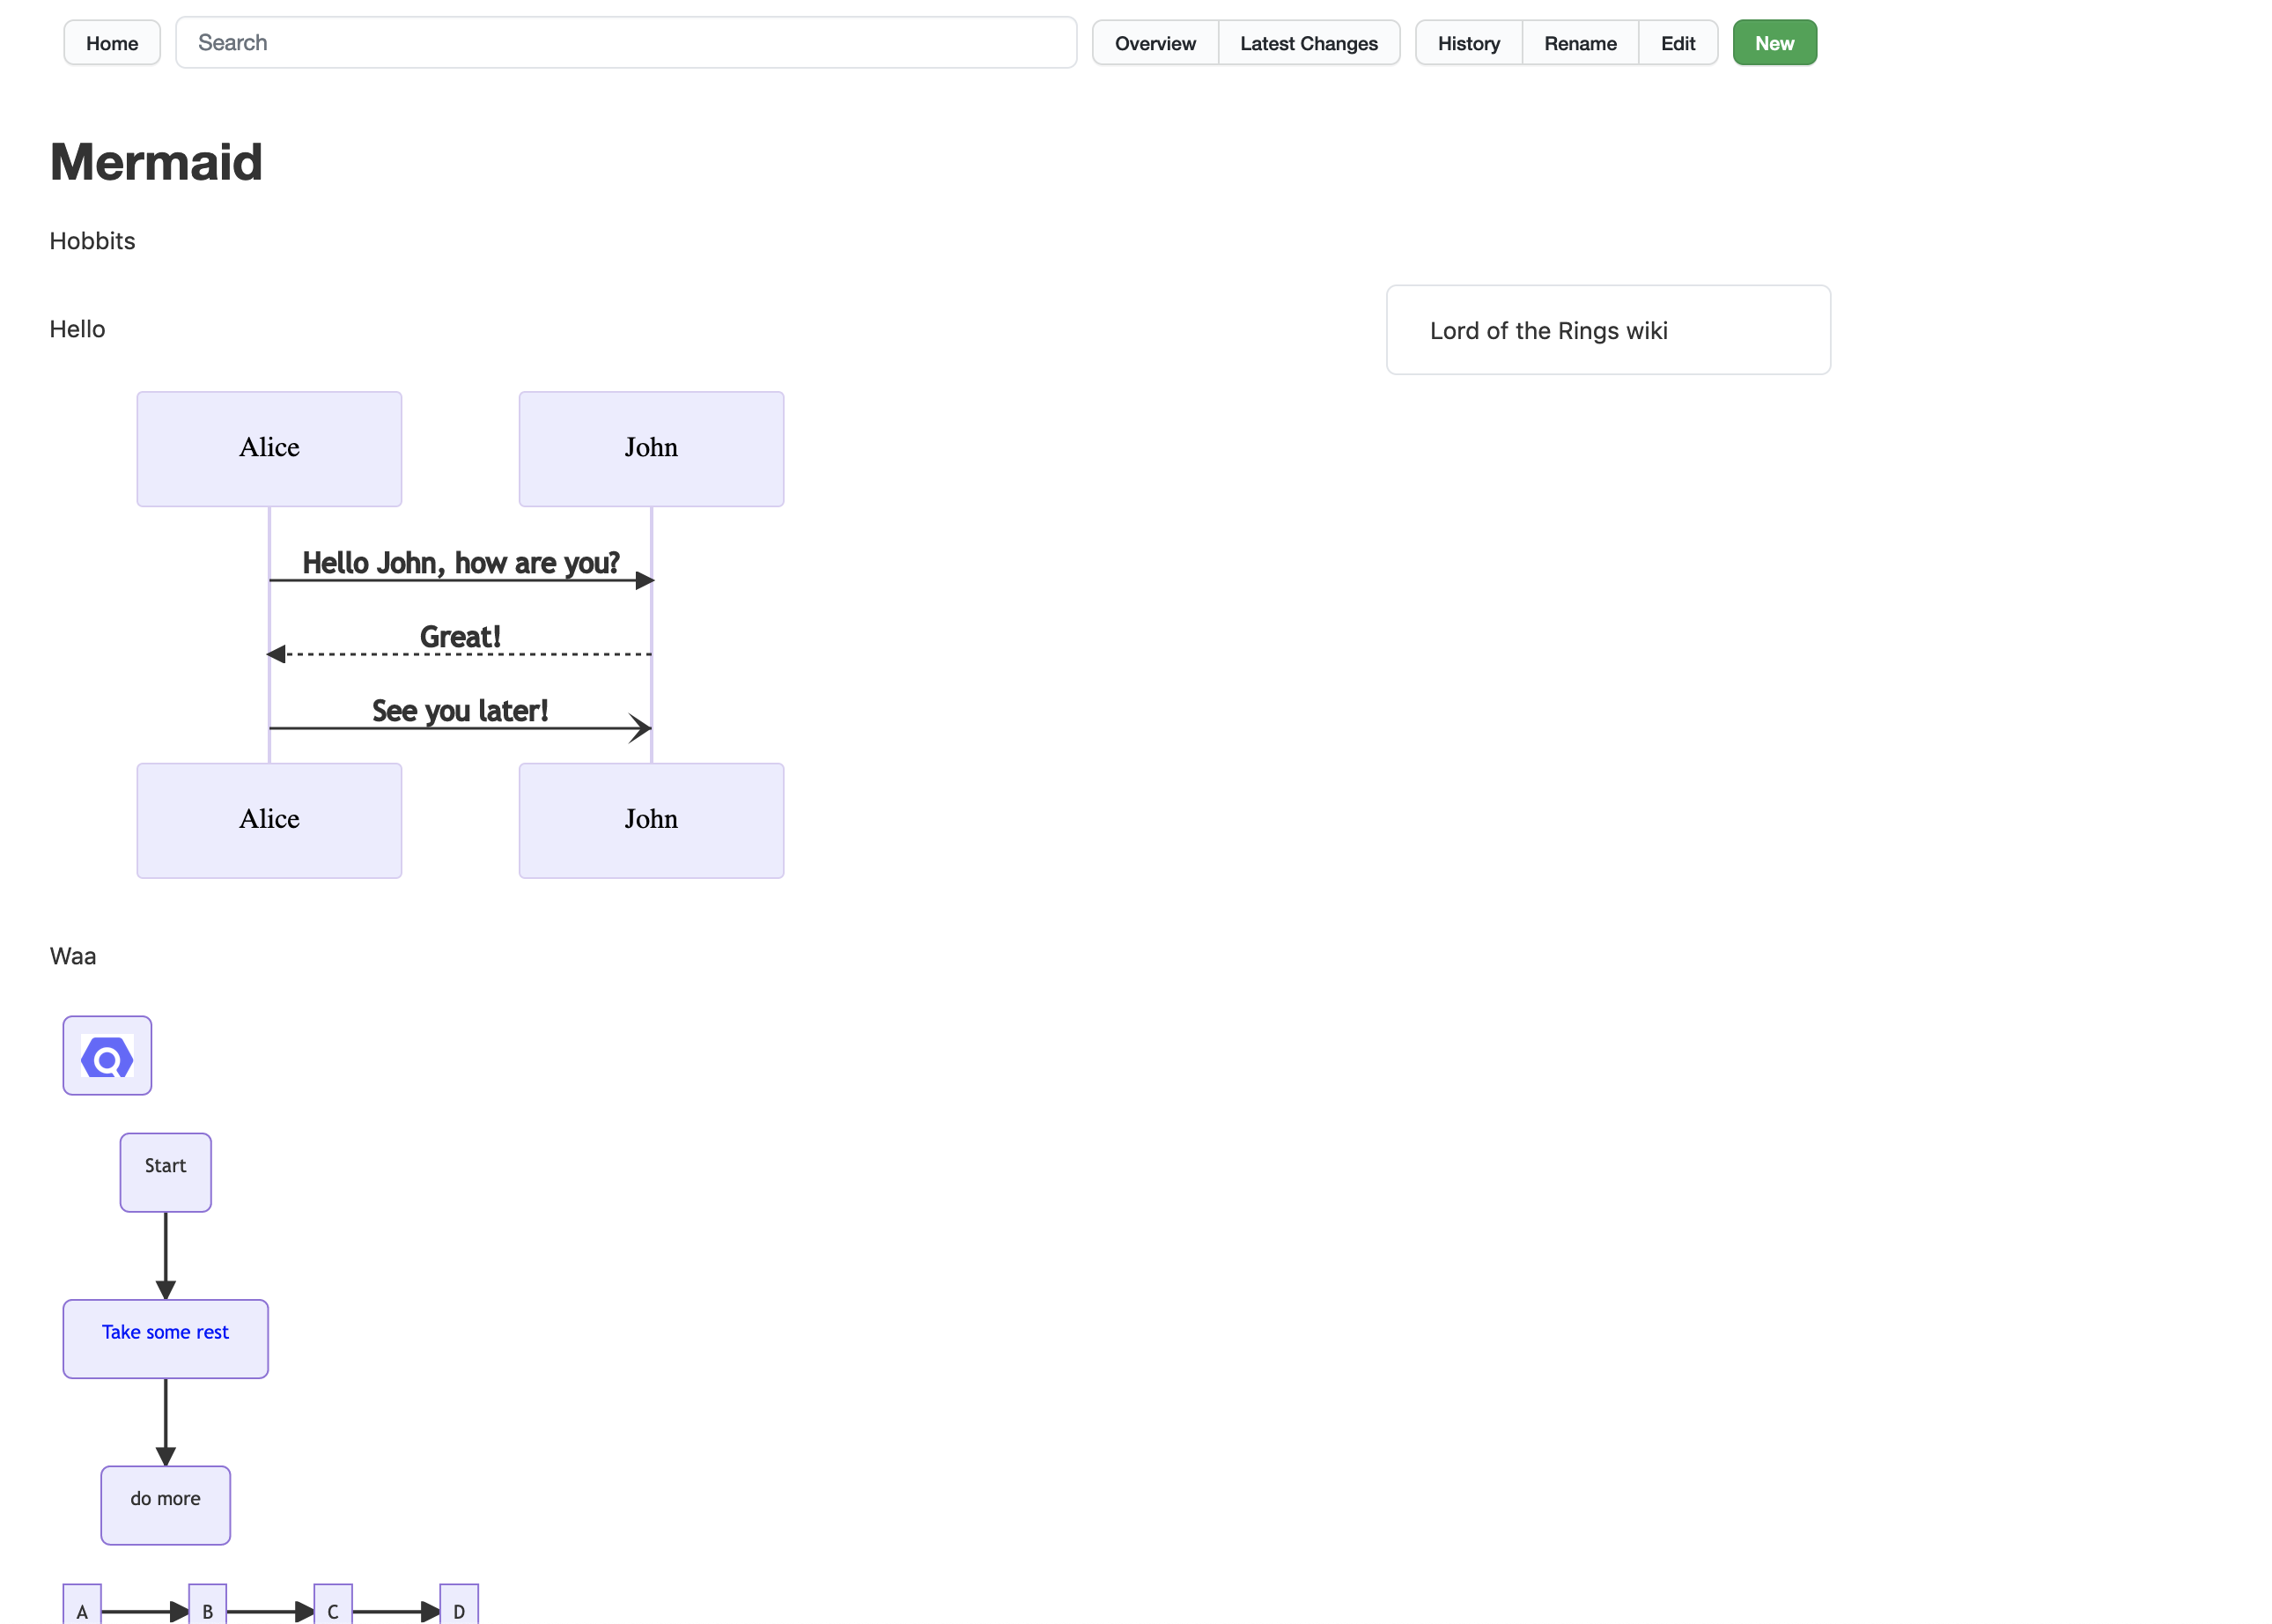The width and height of the screenshot is (2272, 1624).
Task: Open the Take some rest link
Action: (165, 1332)
